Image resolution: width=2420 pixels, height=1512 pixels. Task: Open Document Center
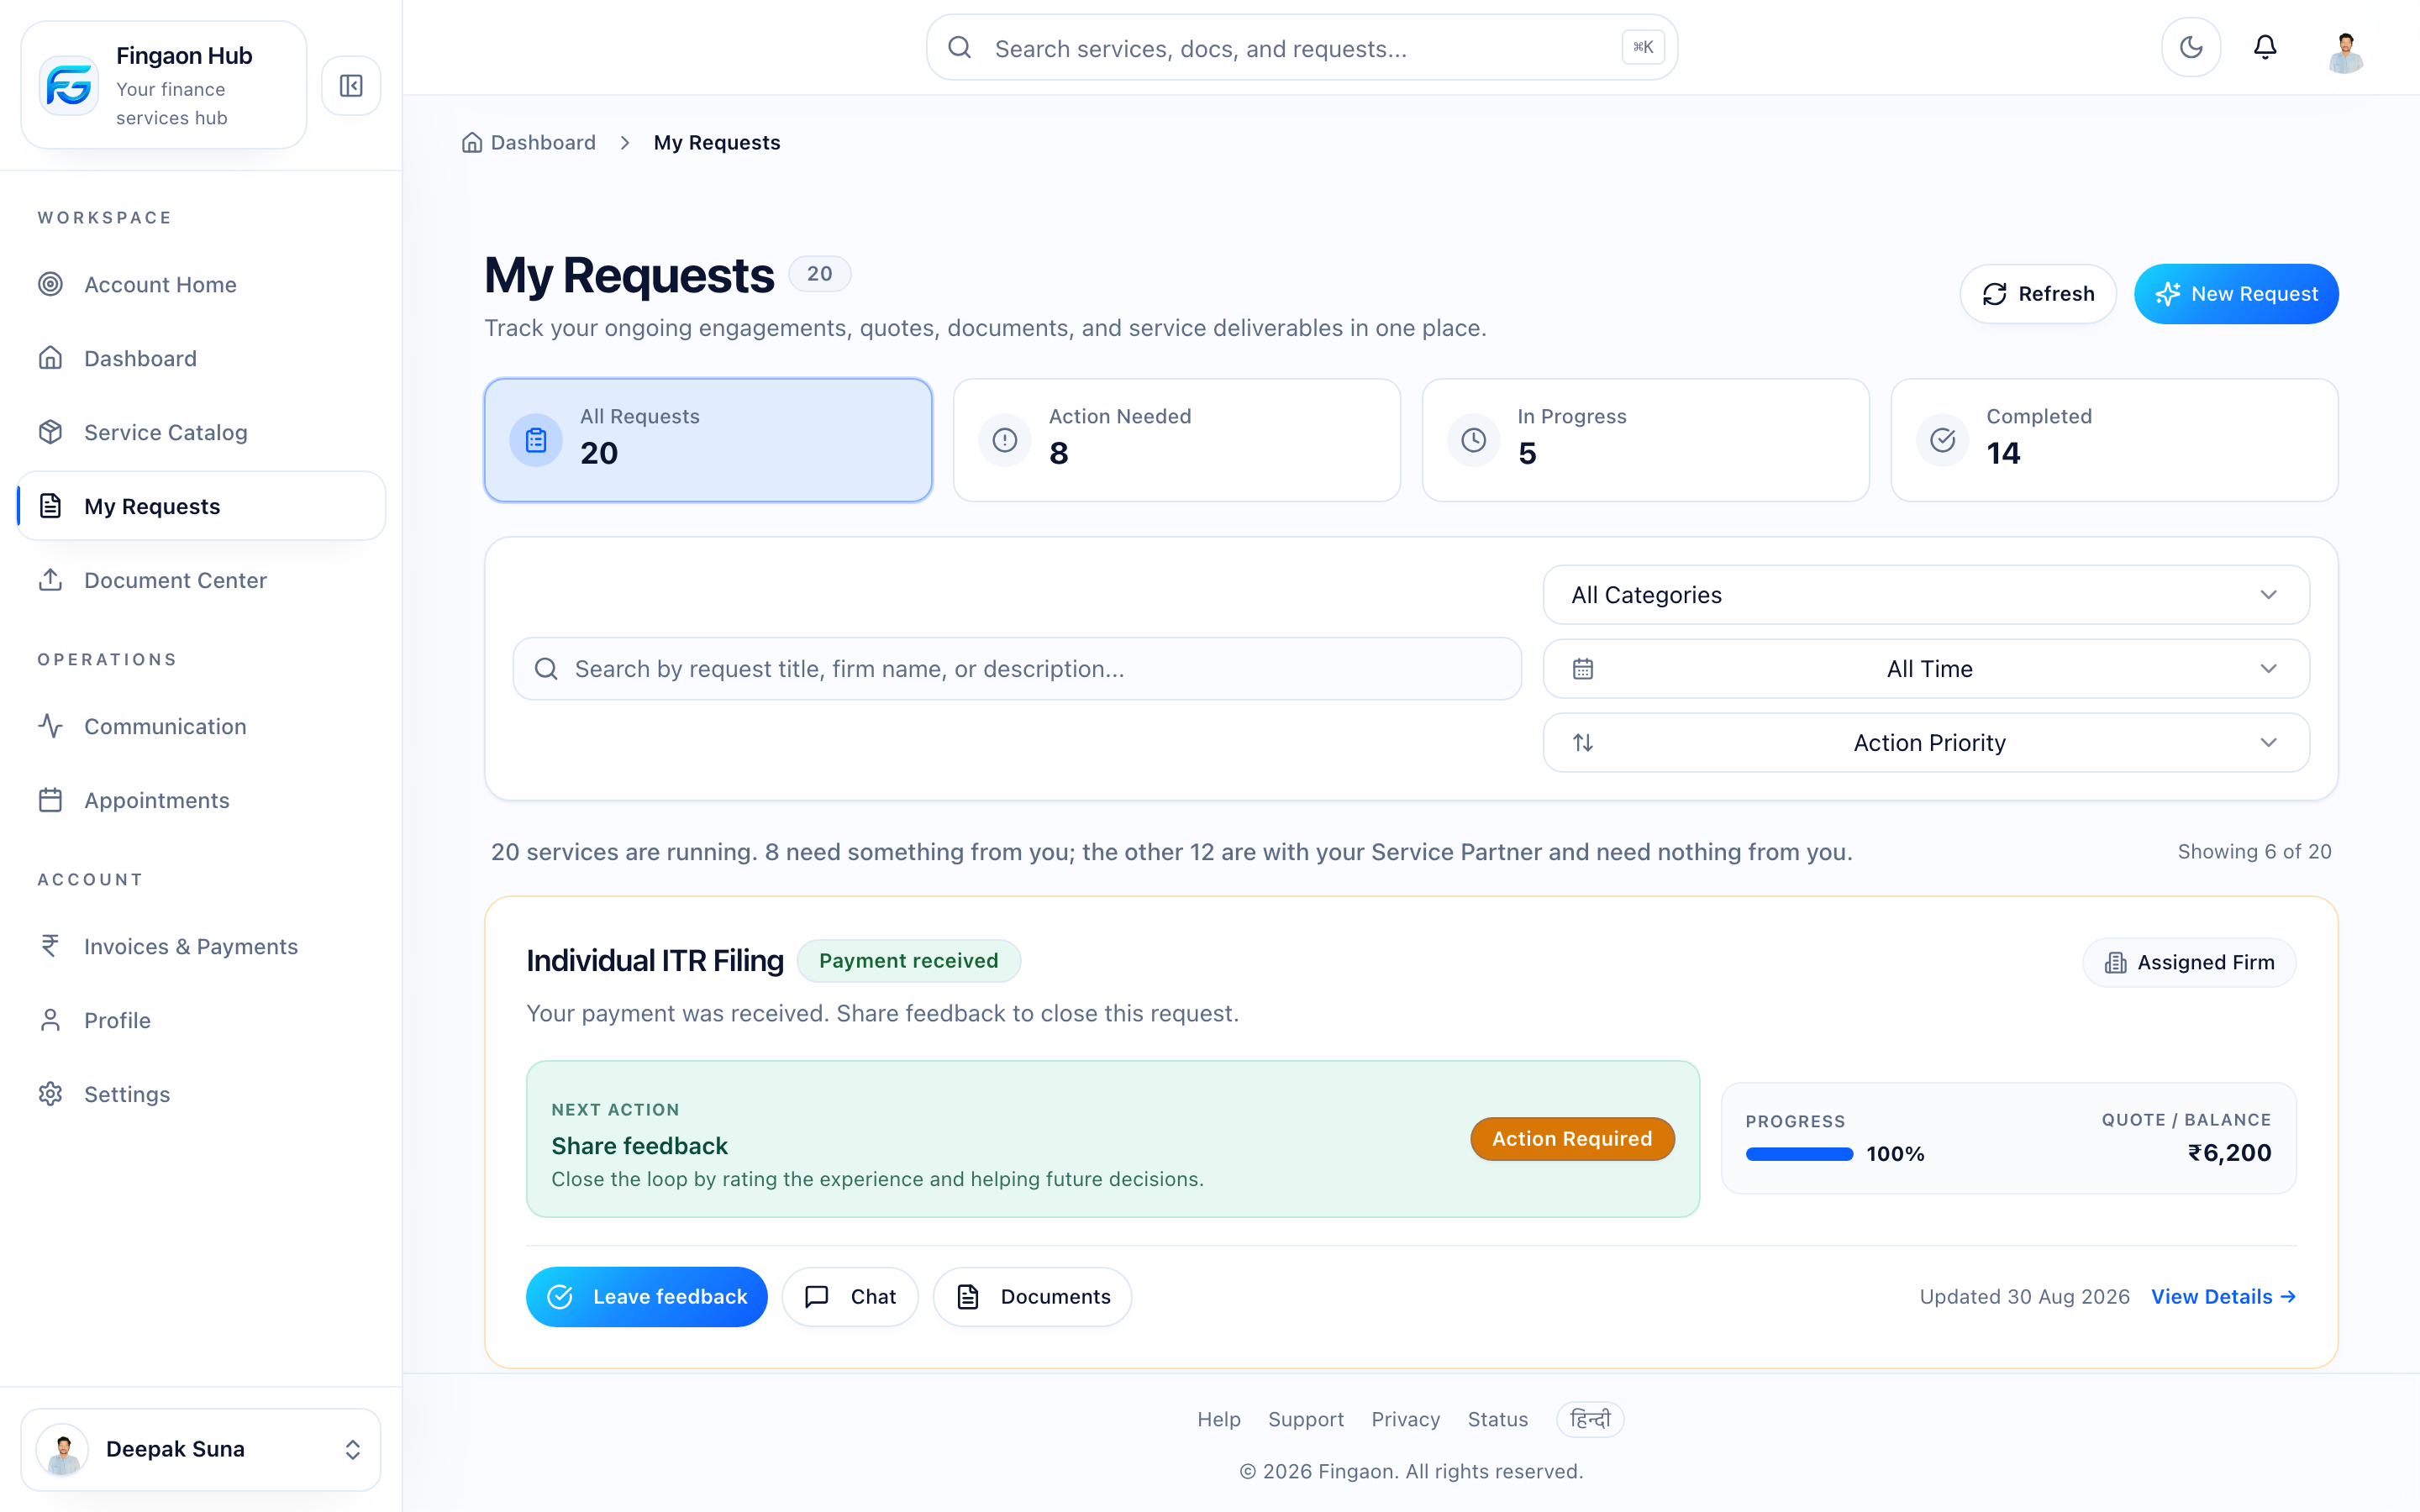(x=200, y=580)
